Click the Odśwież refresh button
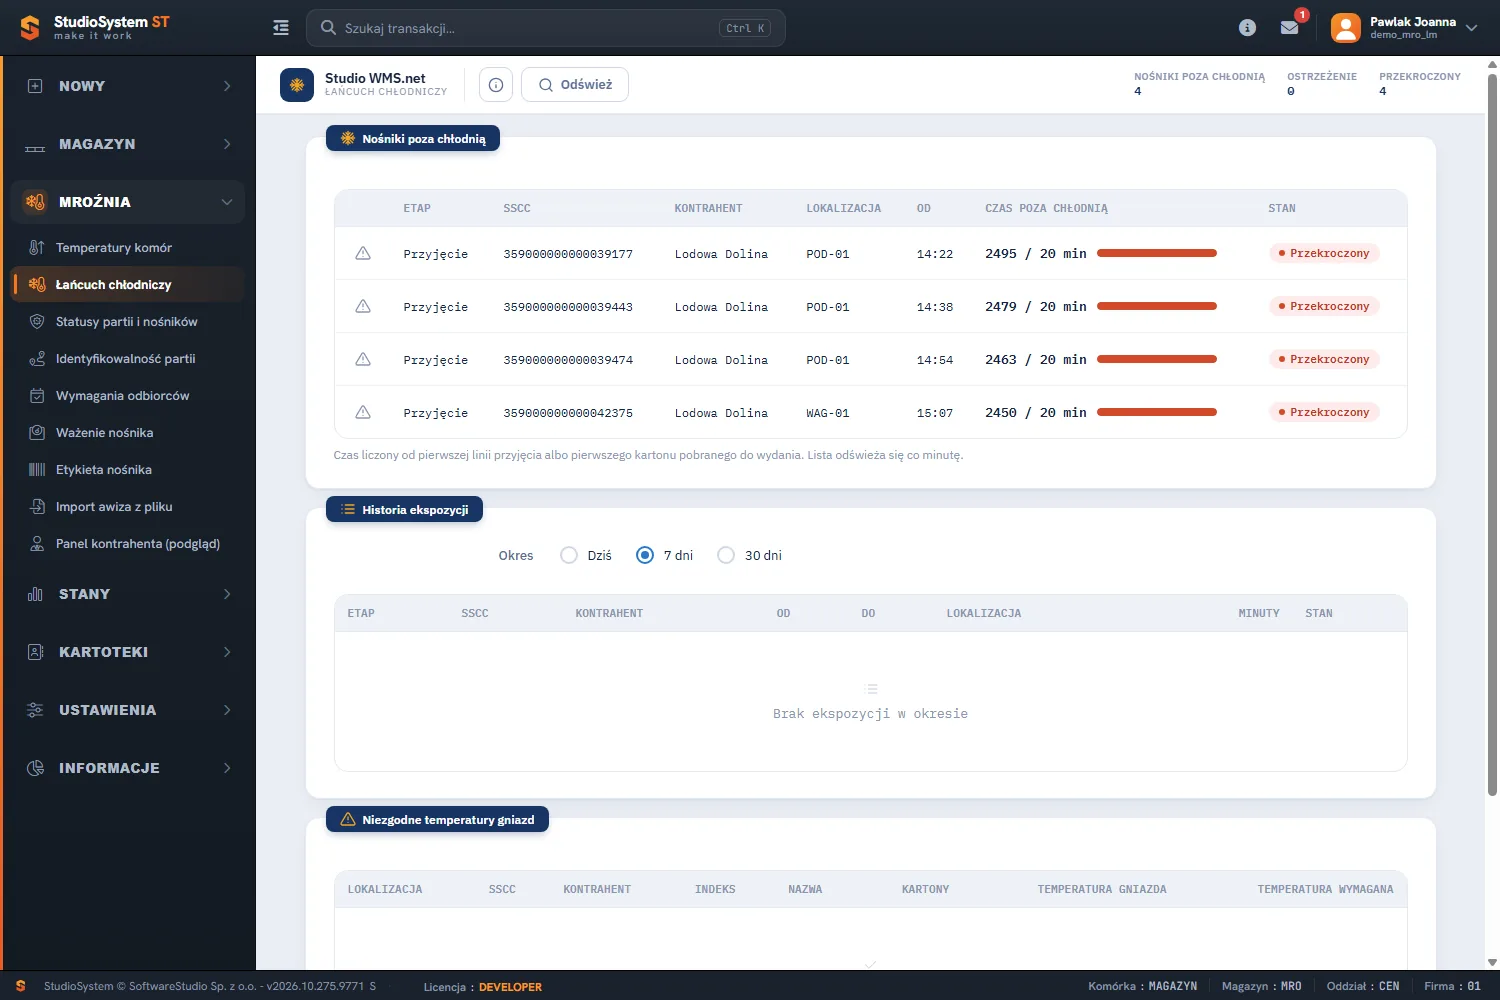Screen dimensions: 1500x1000 [575, 85]
